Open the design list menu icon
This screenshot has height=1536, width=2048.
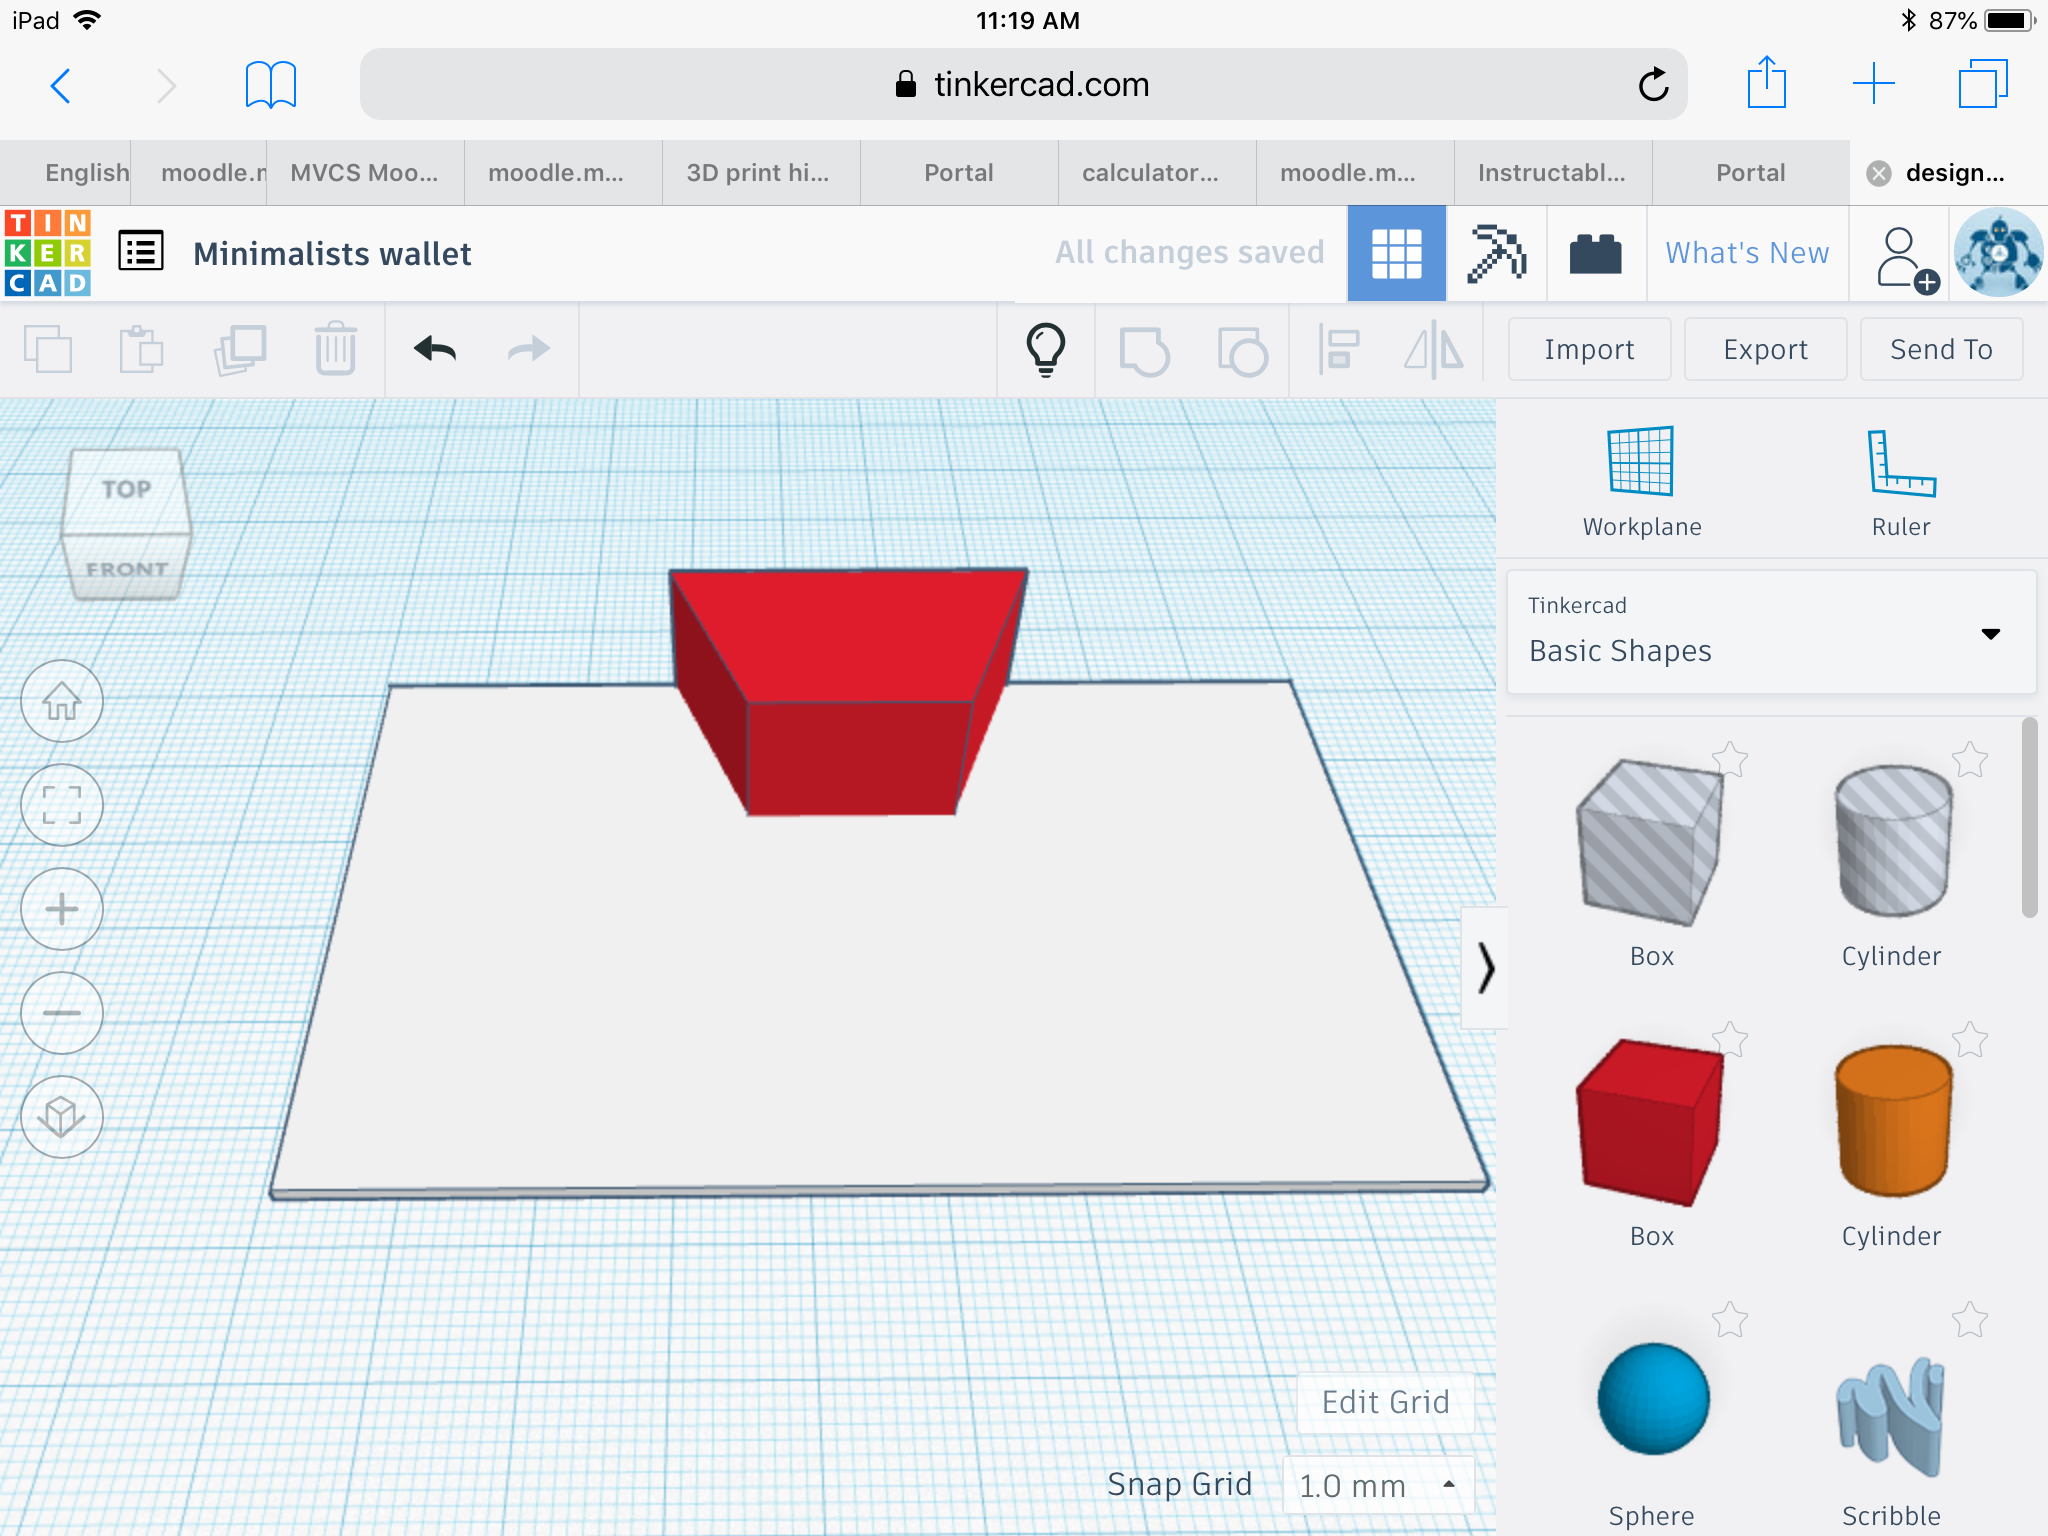pos(141,252)
